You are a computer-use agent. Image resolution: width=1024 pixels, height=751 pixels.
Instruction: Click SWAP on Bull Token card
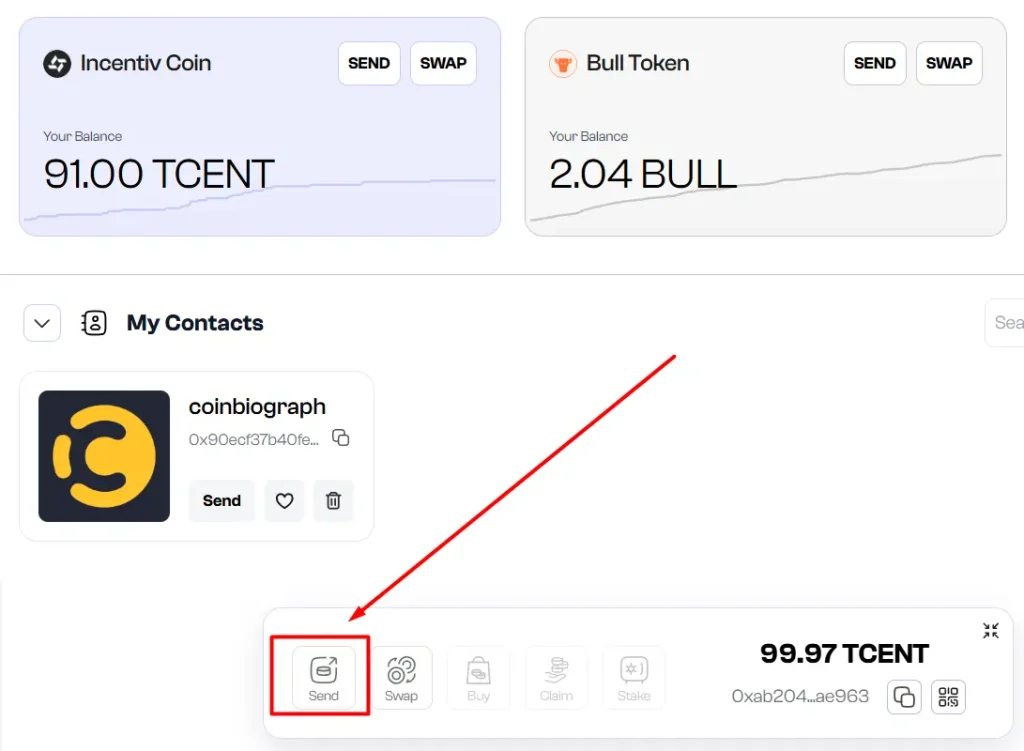[949, 63]
